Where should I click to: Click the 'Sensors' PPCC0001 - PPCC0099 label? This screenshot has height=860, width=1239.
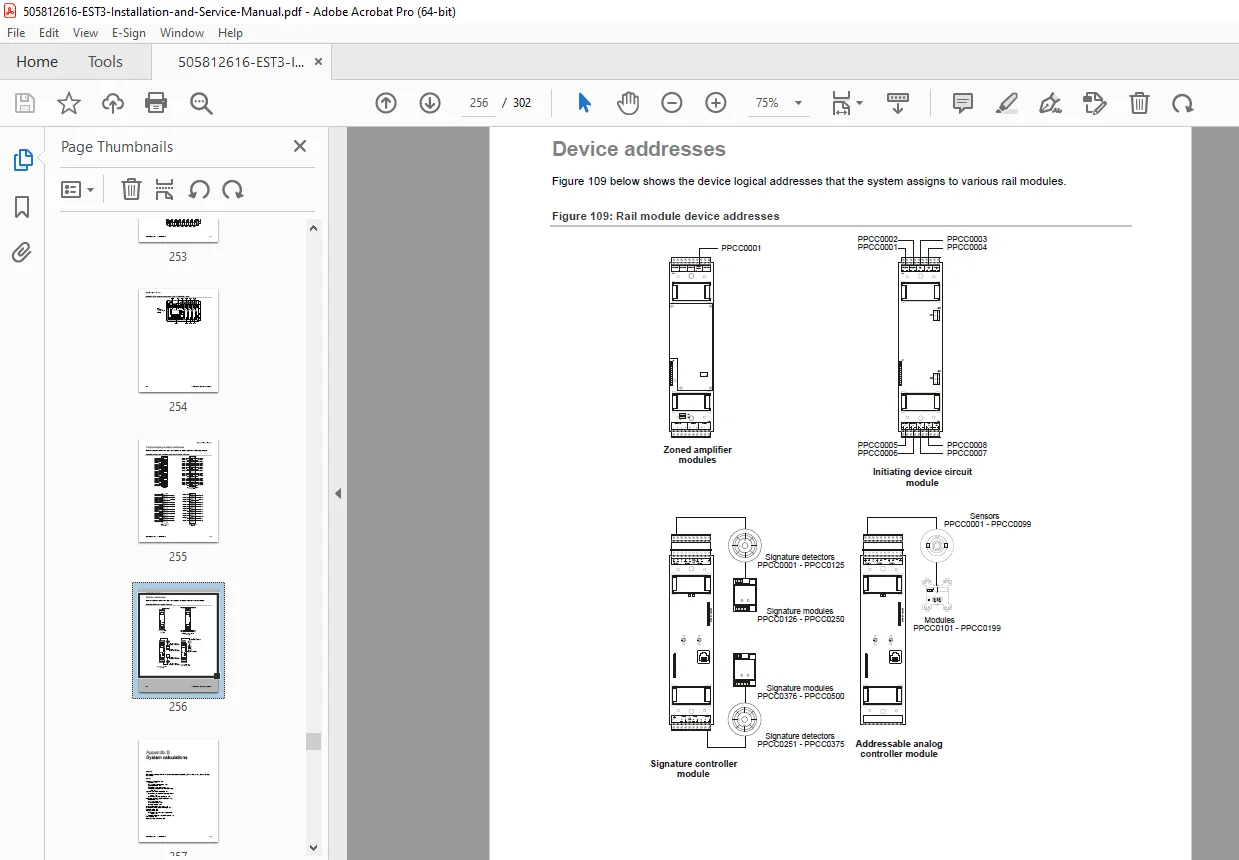point(987,520)
